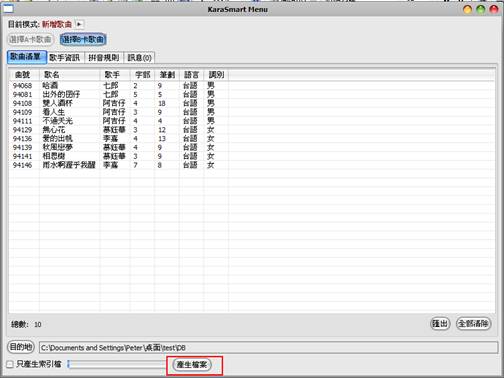Click the yellow minimize button
The image size is (504, 378).
point(467,9)
